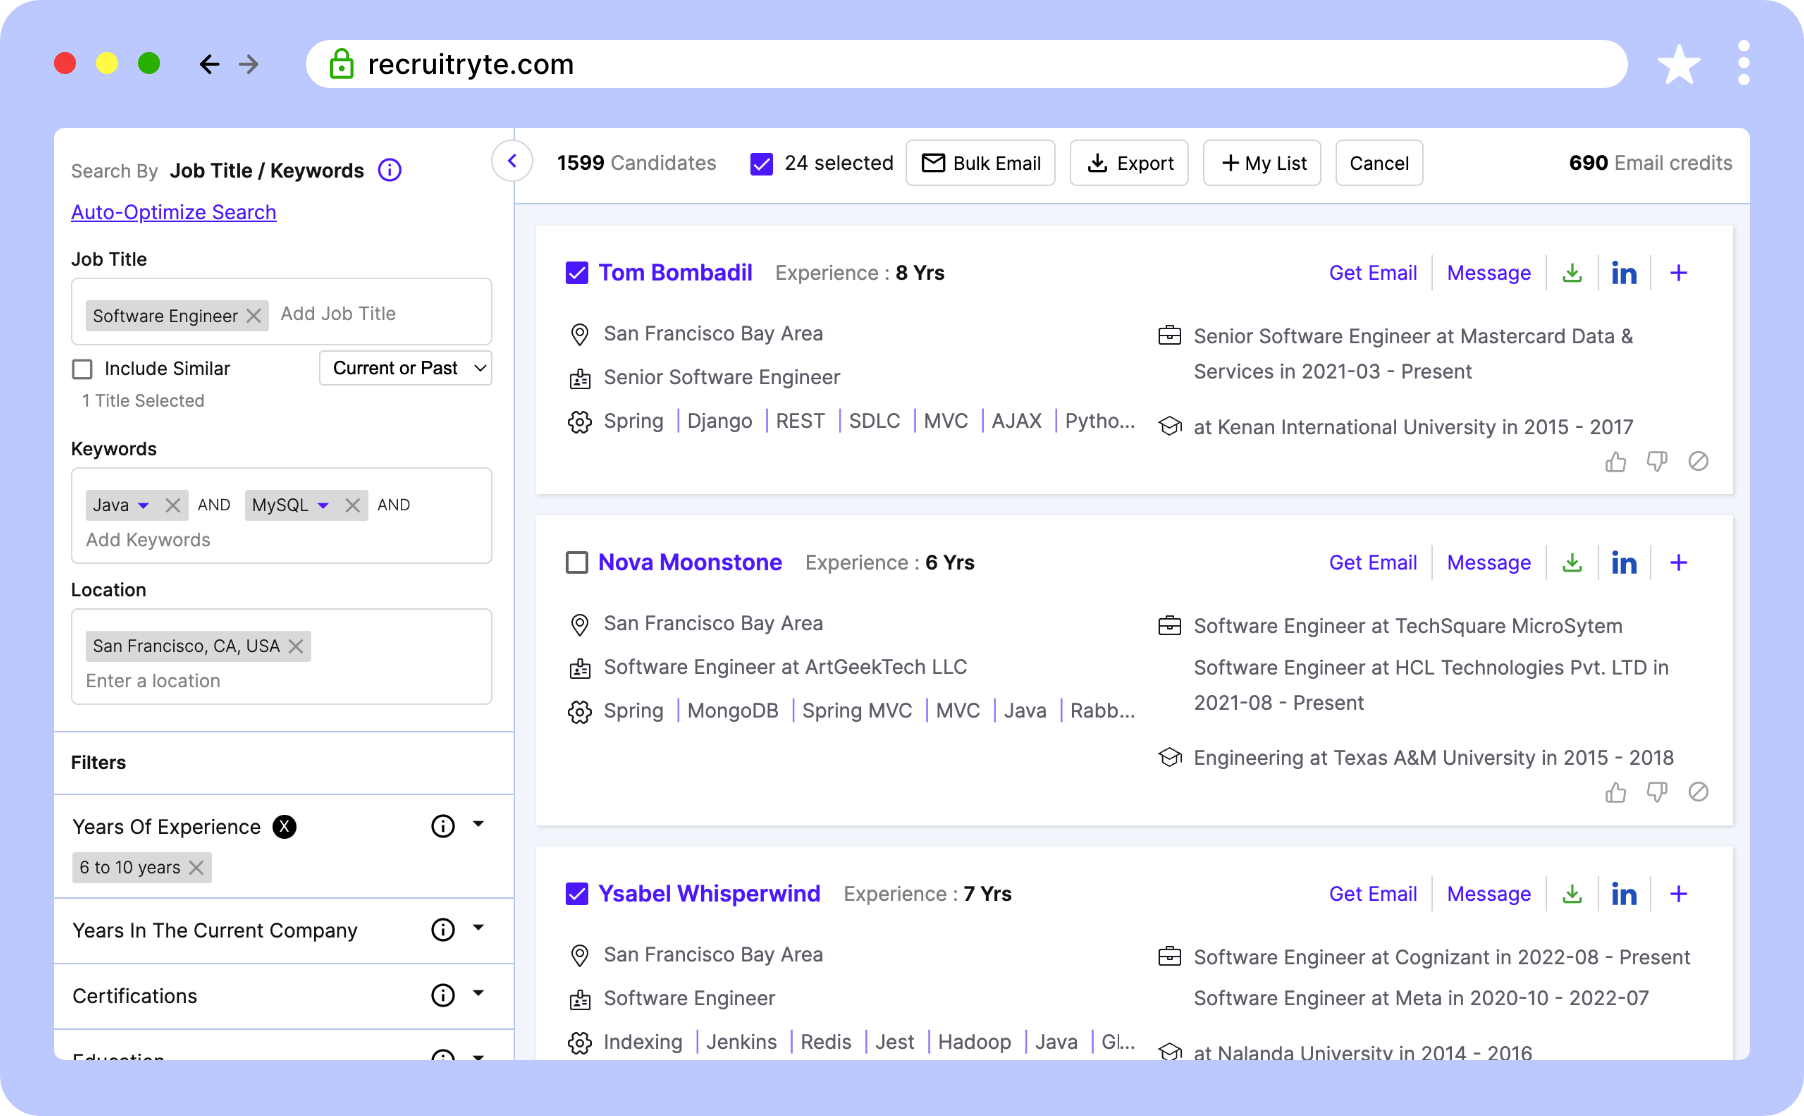Get Email for Ysabel Whisperwind
Image resolution: width=1804 pixels, height=1116 pixels.
pos(1372,893)
